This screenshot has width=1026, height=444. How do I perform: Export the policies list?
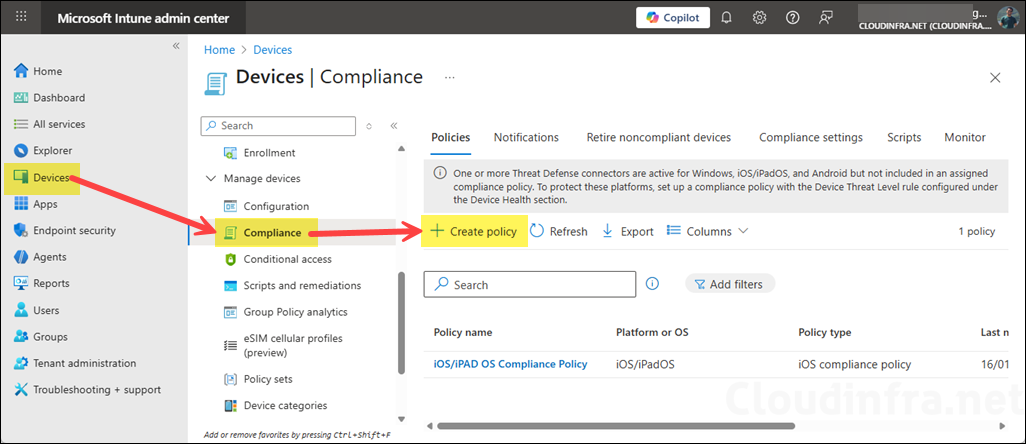tap(628, 231)
